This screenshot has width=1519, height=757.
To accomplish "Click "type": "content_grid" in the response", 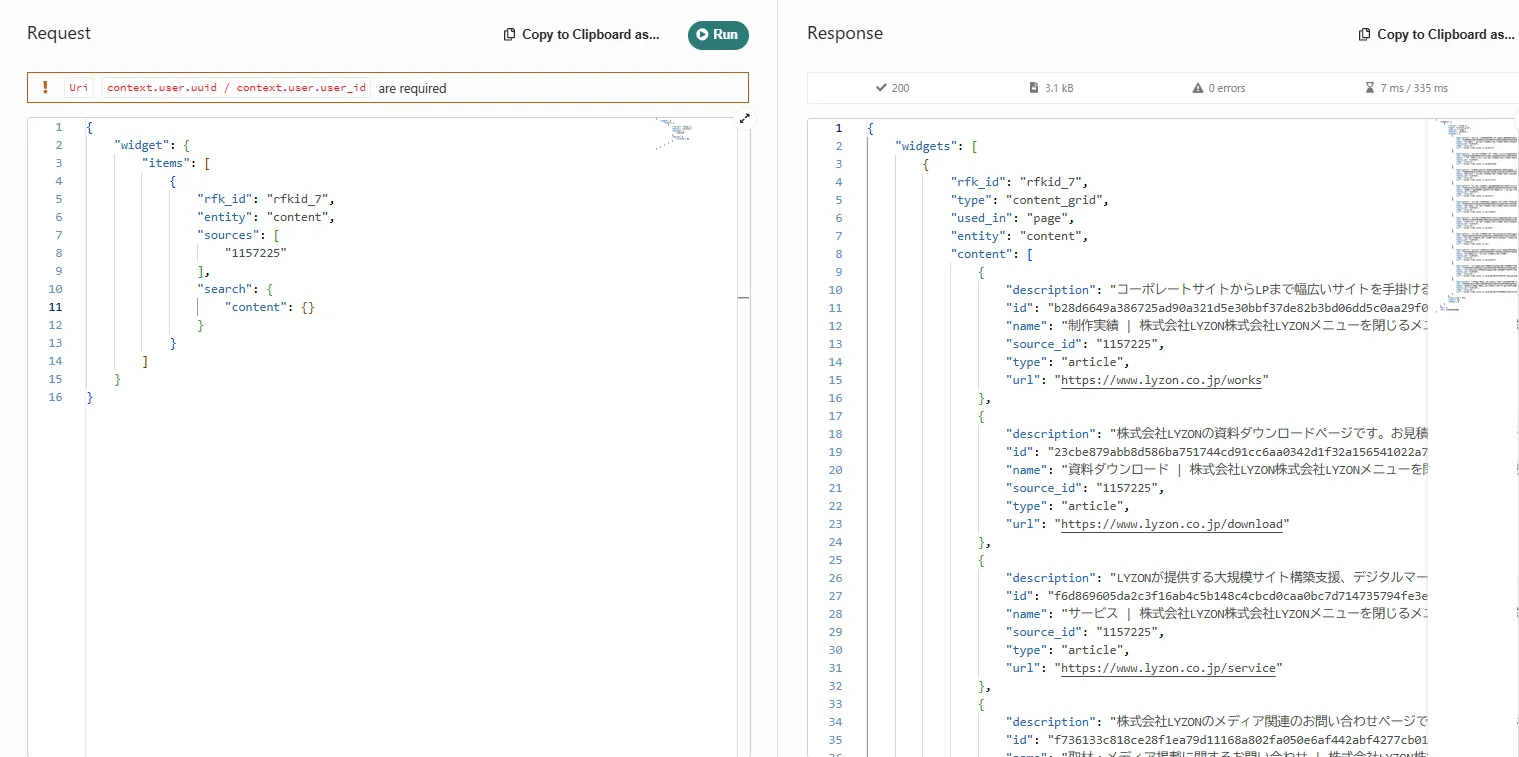I will 1029,200.
